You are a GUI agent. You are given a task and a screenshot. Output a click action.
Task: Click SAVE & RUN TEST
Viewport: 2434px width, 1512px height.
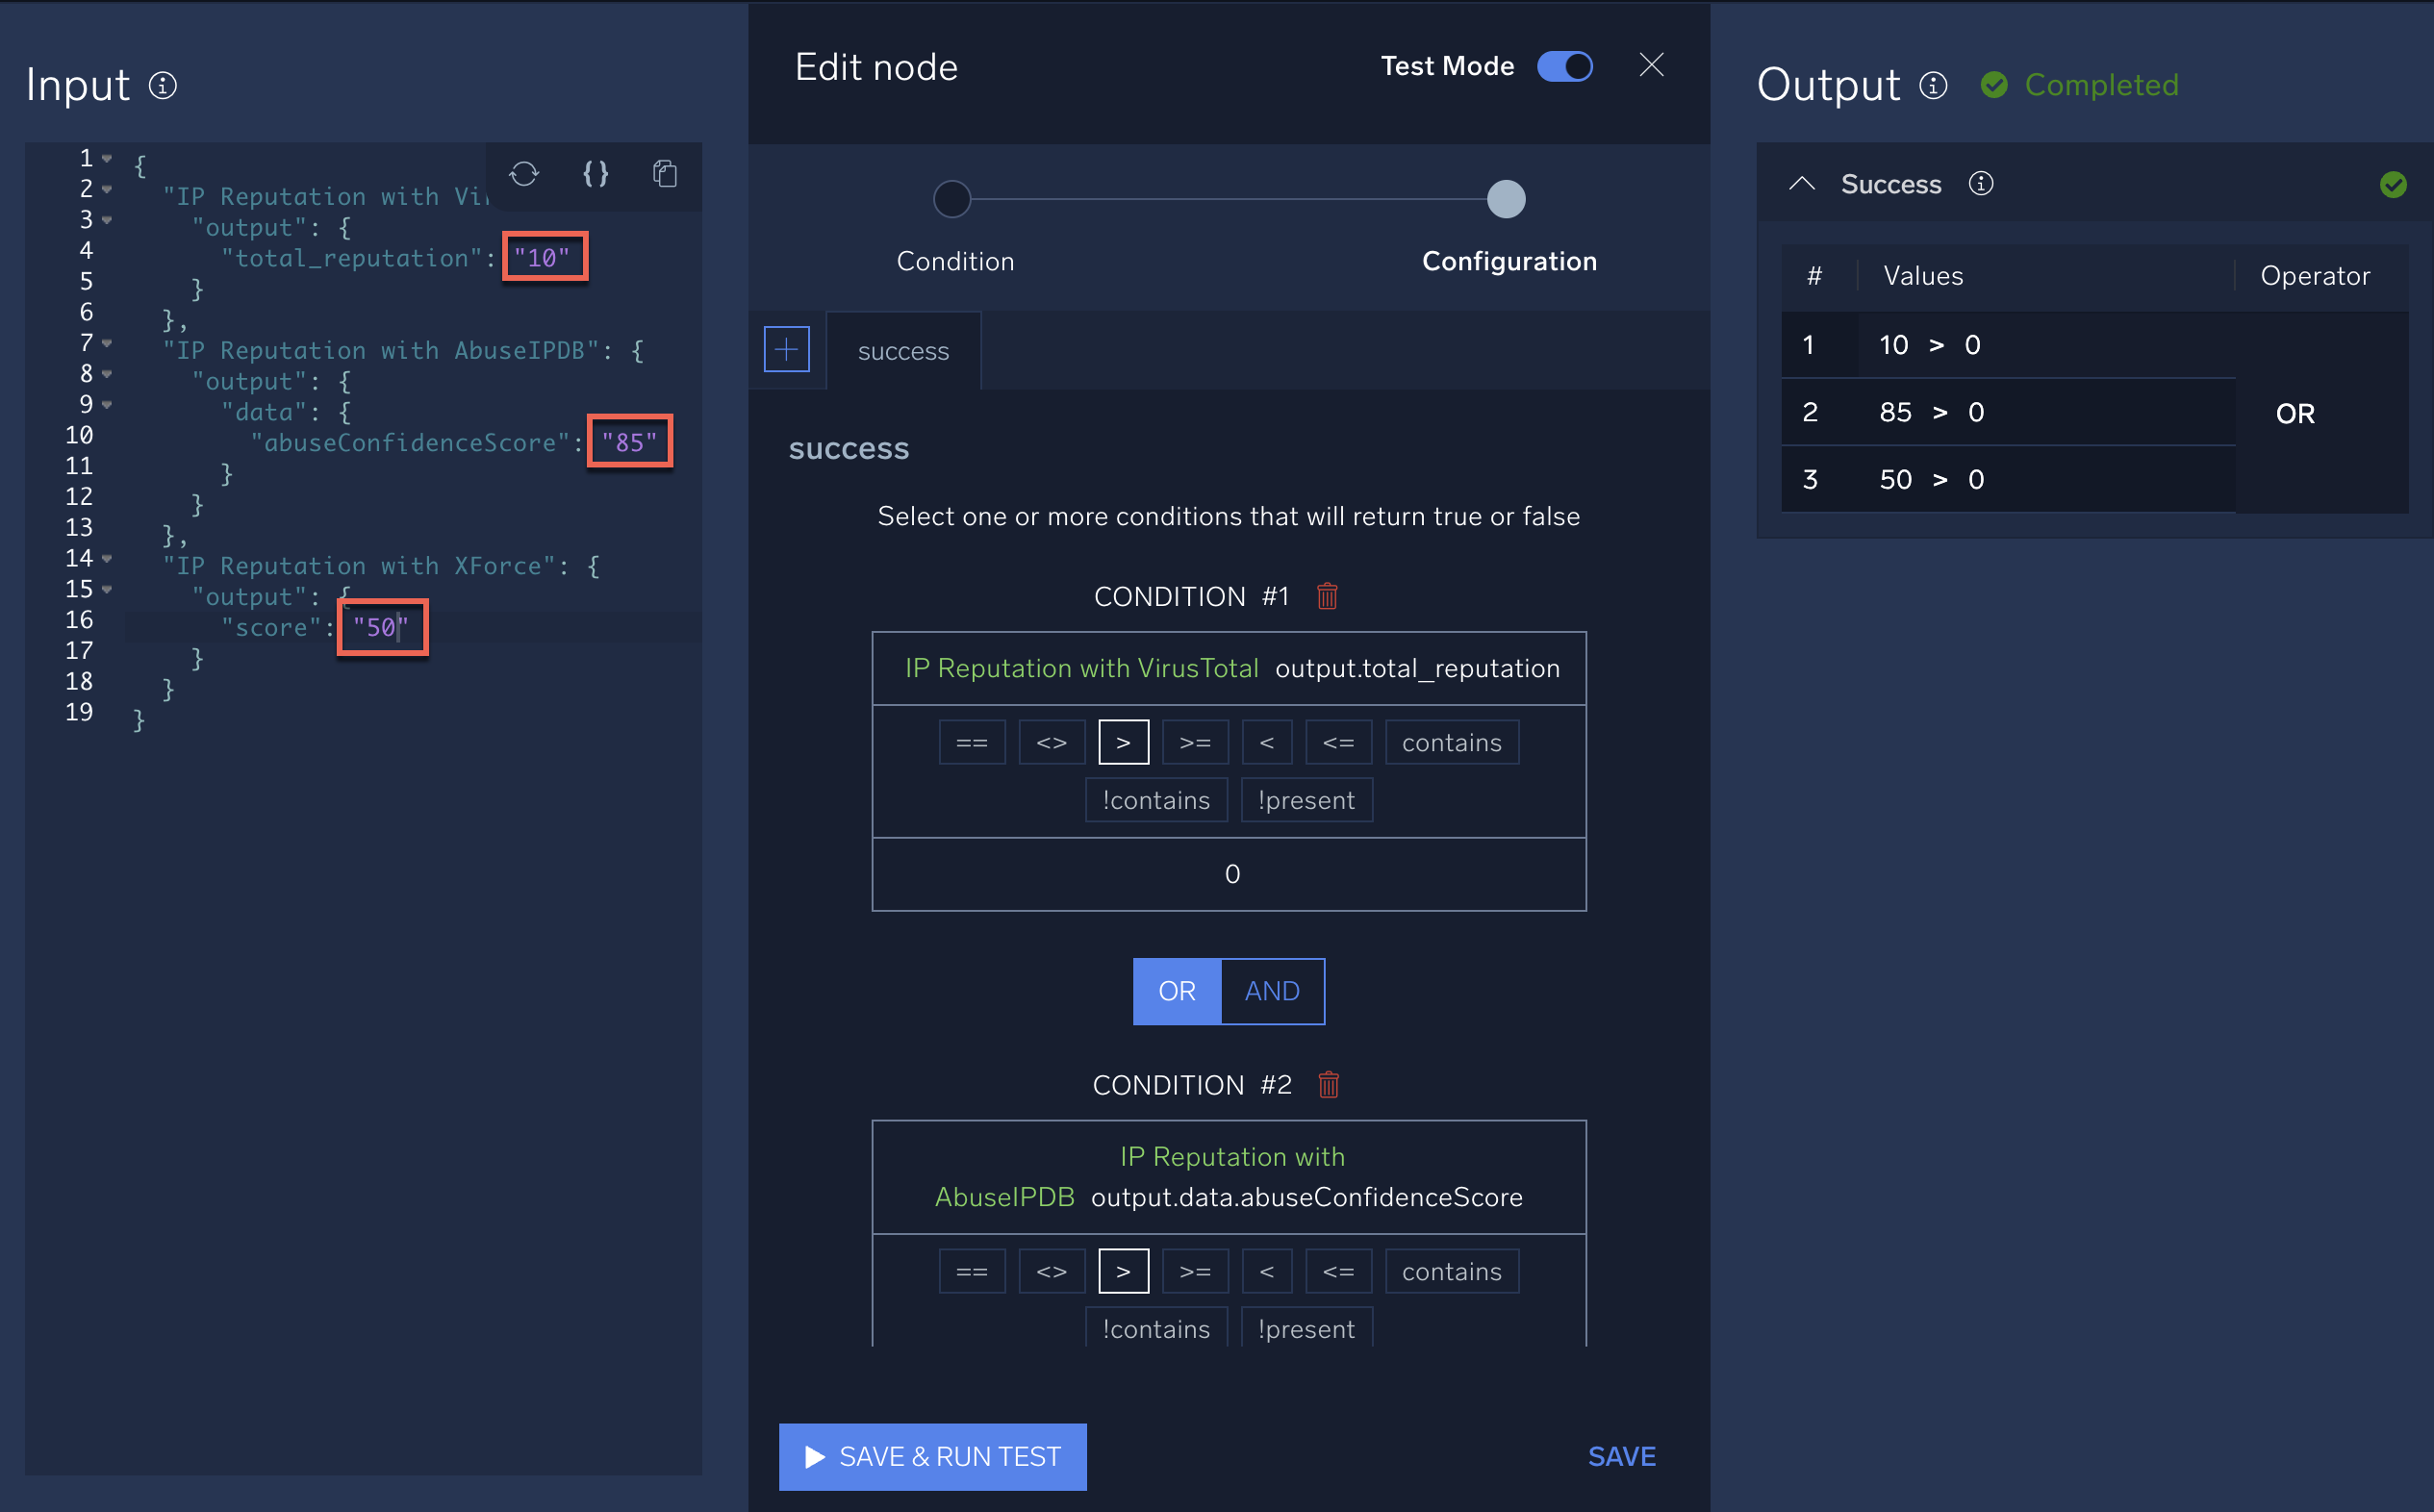pyautogui.click(x=932, y=1457)
